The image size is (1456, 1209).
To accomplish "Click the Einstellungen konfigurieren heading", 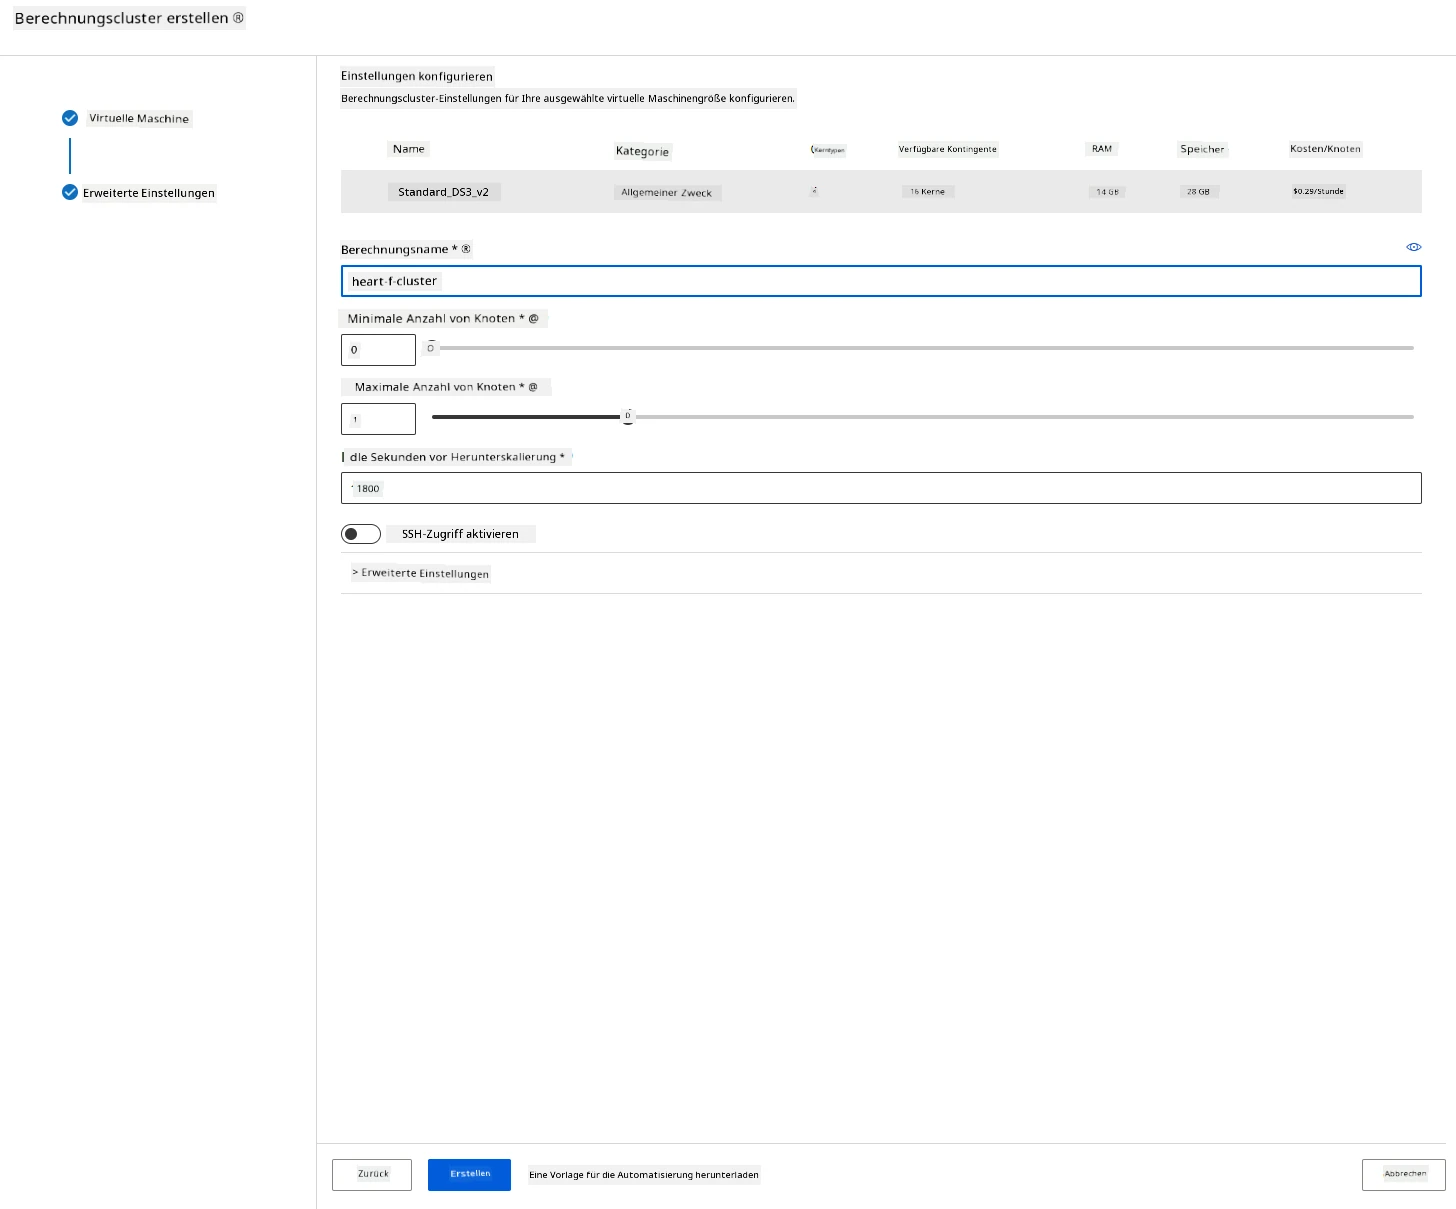I will click(x=417, y=76).
